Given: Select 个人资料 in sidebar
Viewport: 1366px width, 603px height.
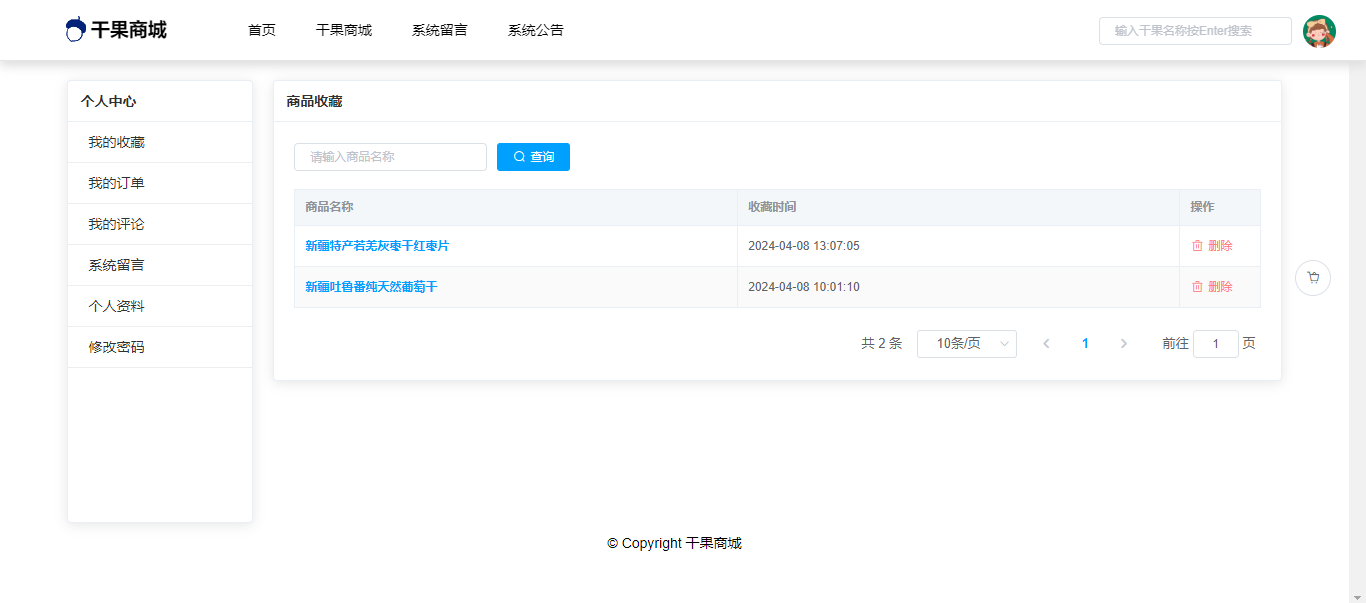Looking at the screenshot, I should click(x=116, y=307).
